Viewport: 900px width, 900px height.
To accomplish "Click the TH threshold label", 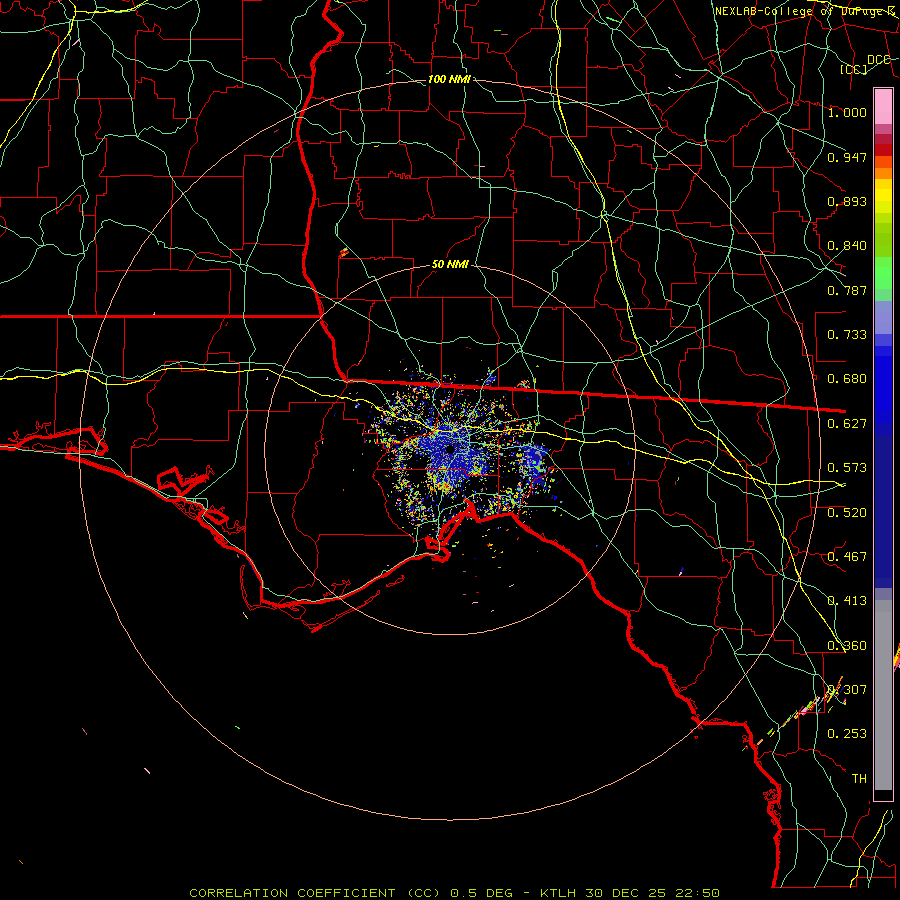I will (x=859, y=779).
